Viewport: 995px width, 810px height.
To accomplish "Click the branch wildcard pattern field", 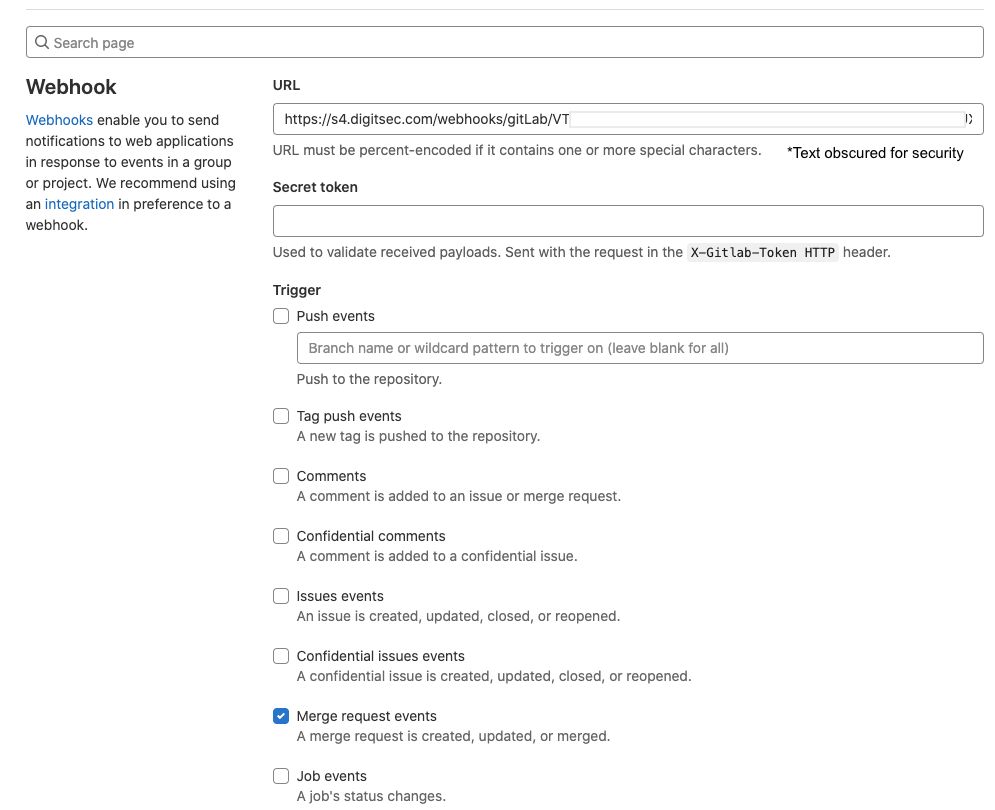I will pyautogui.click(x=640, y=348).
